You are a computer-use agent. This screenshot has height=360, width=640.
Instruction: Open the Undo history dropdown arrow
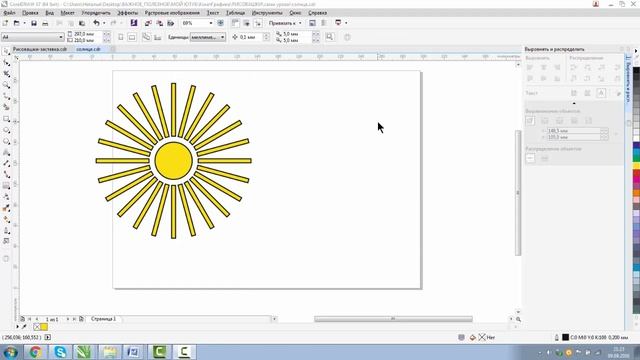point(104,23)
